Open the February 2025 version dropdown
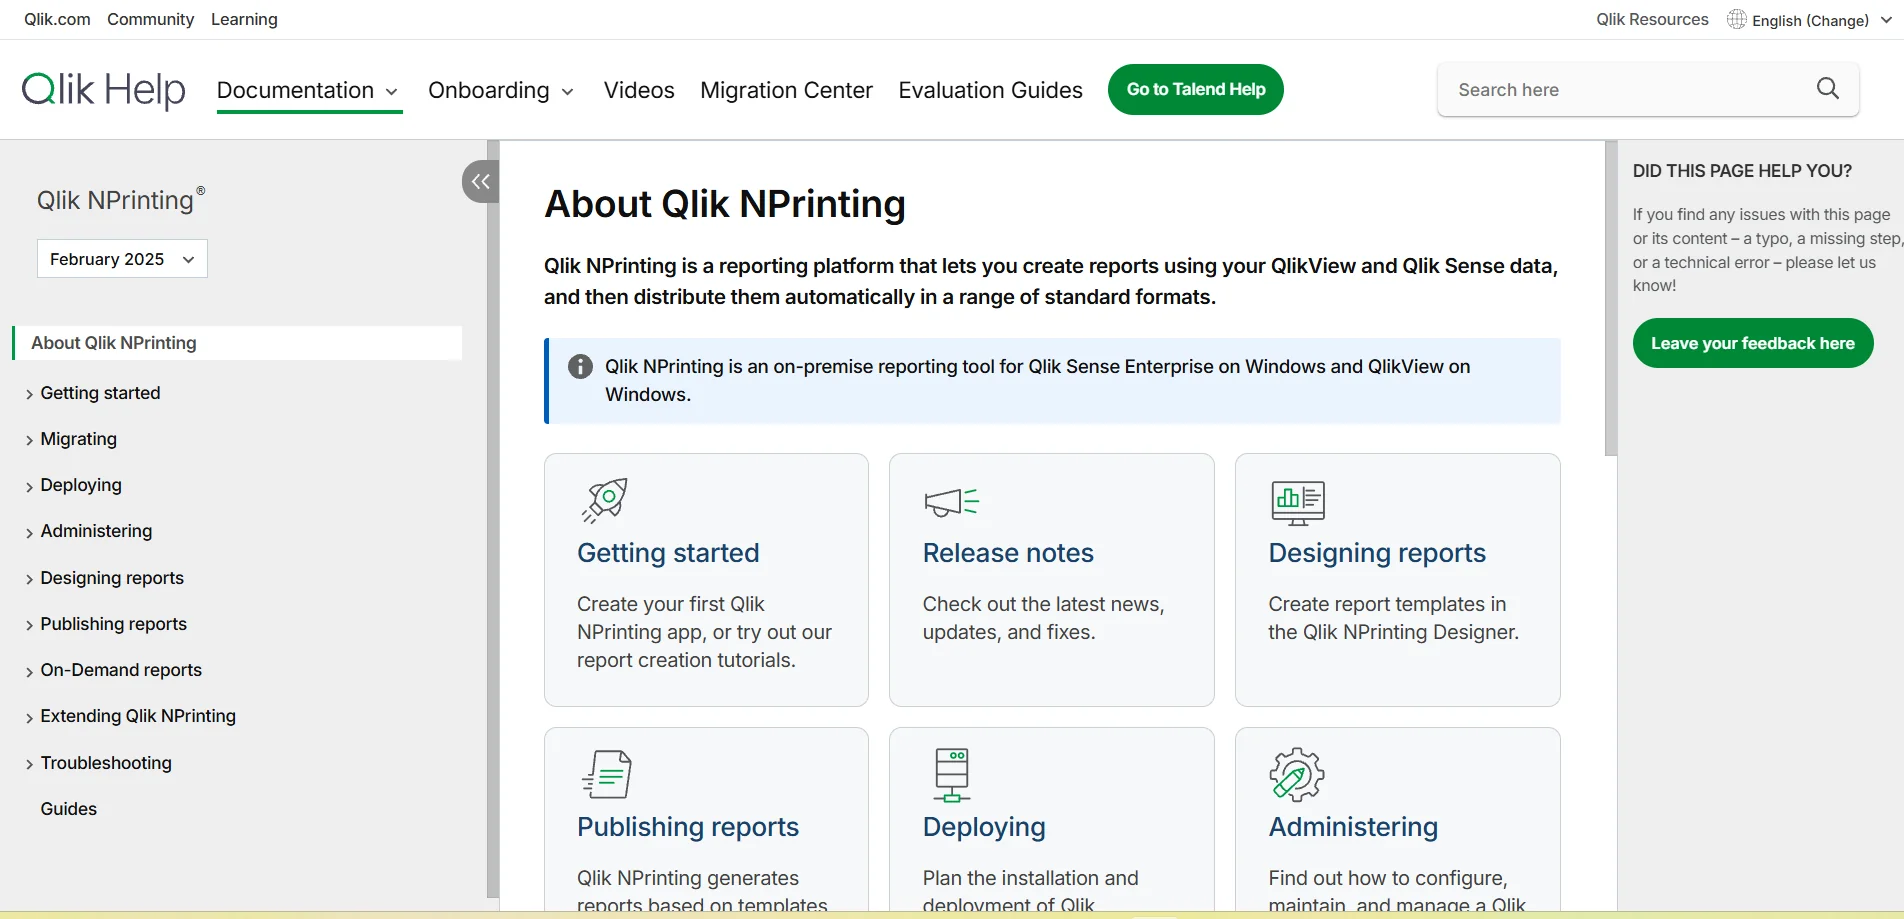This screenshot has width=1904, height=919. (122, 259)
